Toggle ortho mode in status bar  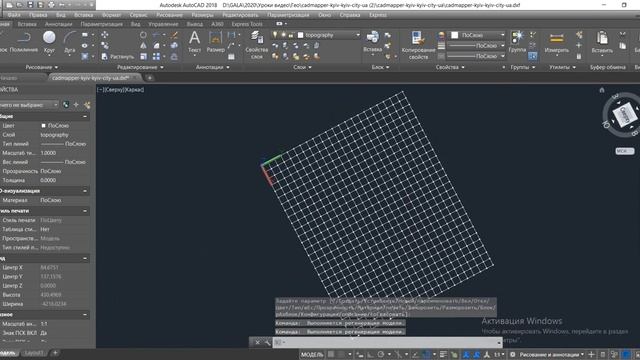371,354
